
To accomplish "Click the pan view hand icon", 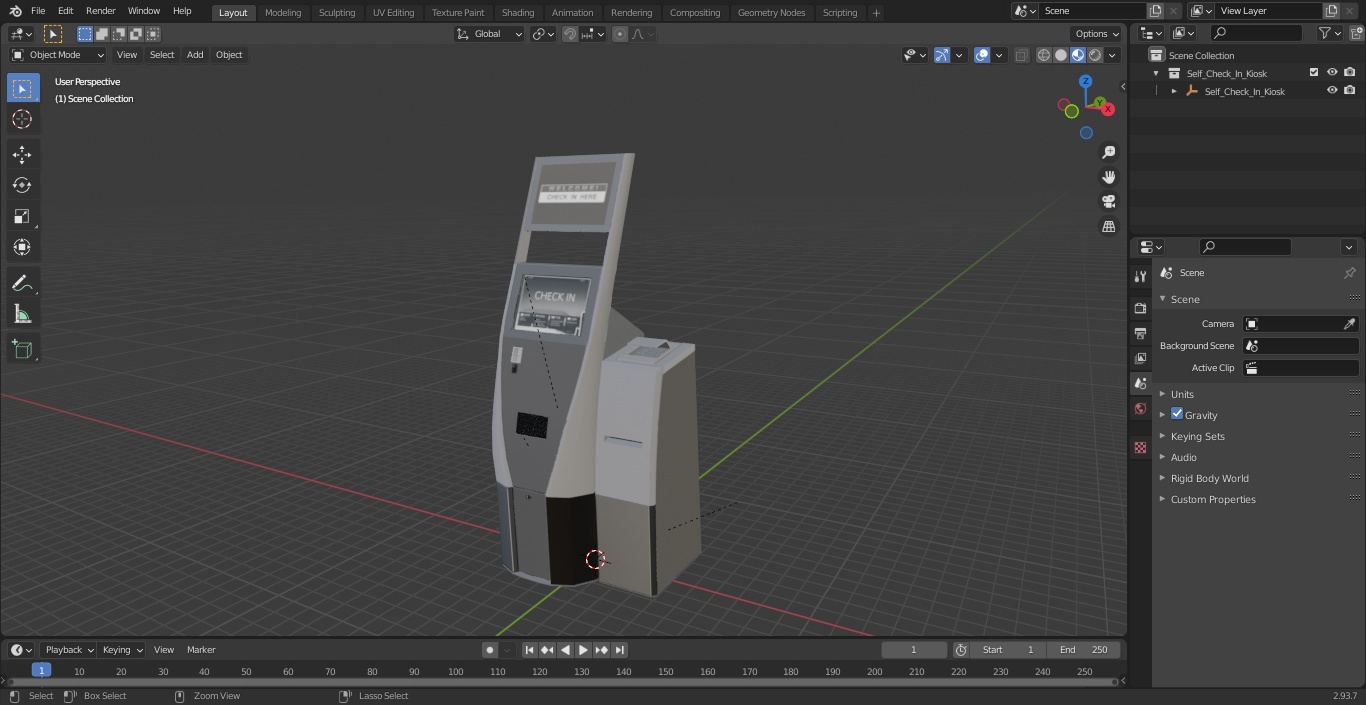I will point(1109,177).
